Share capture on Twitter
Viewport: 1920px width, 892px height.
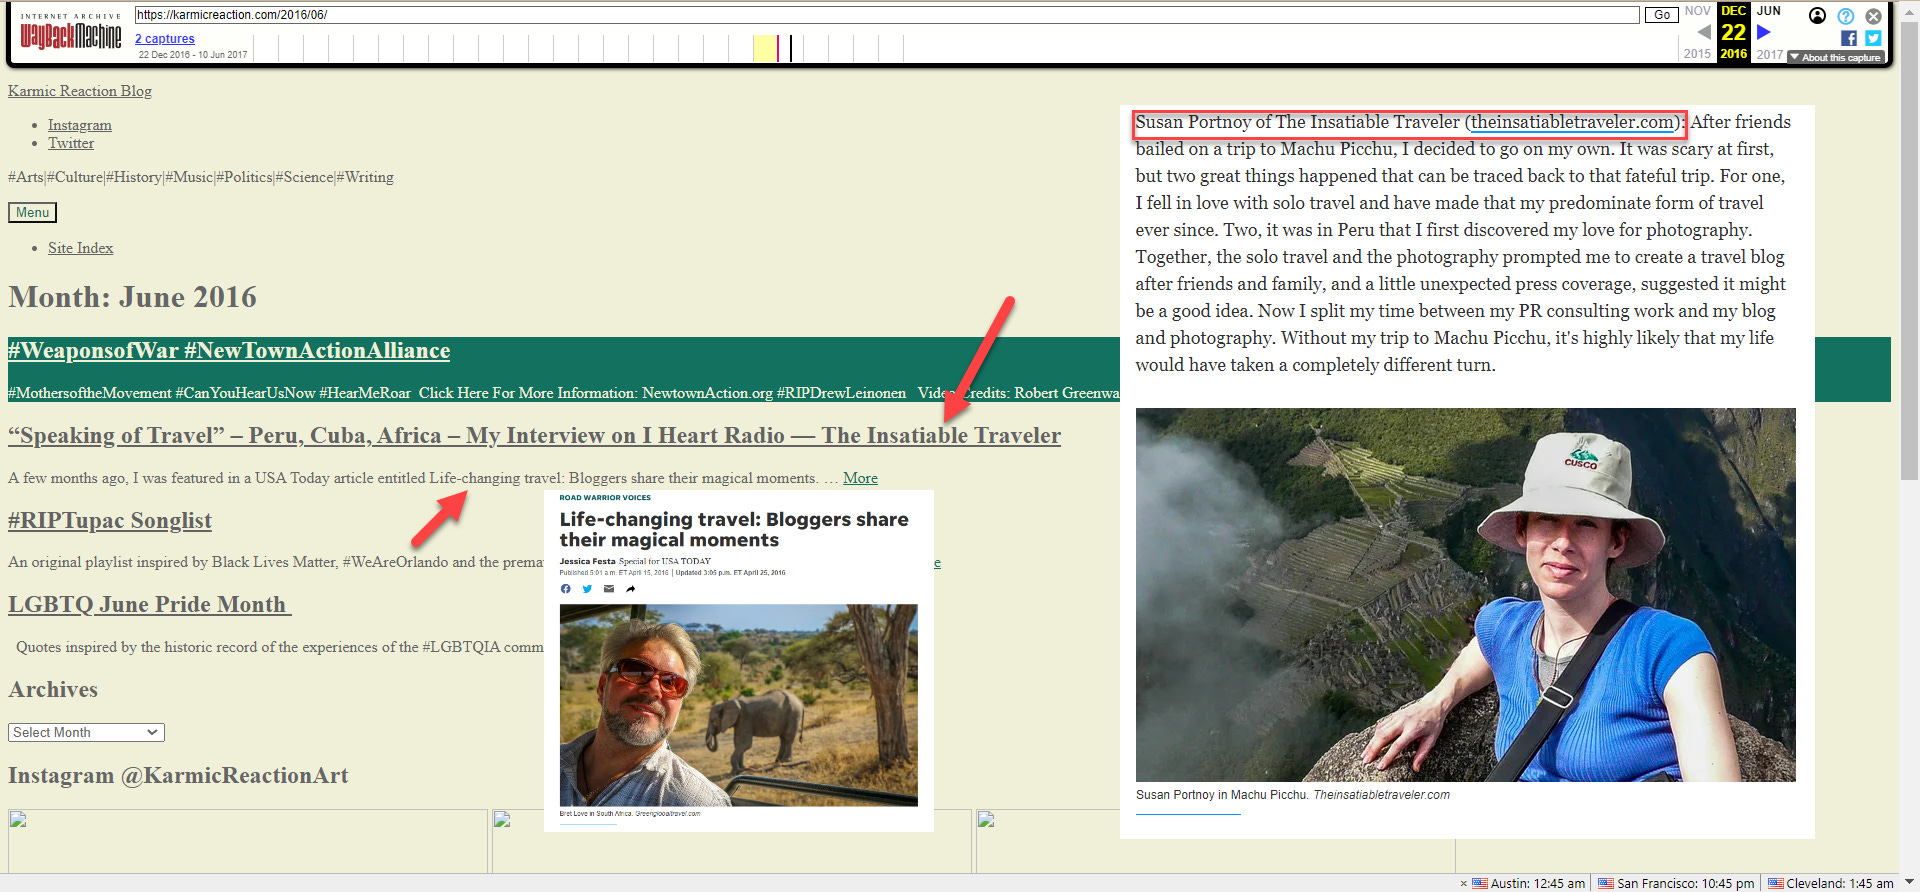click(1873, 38)
